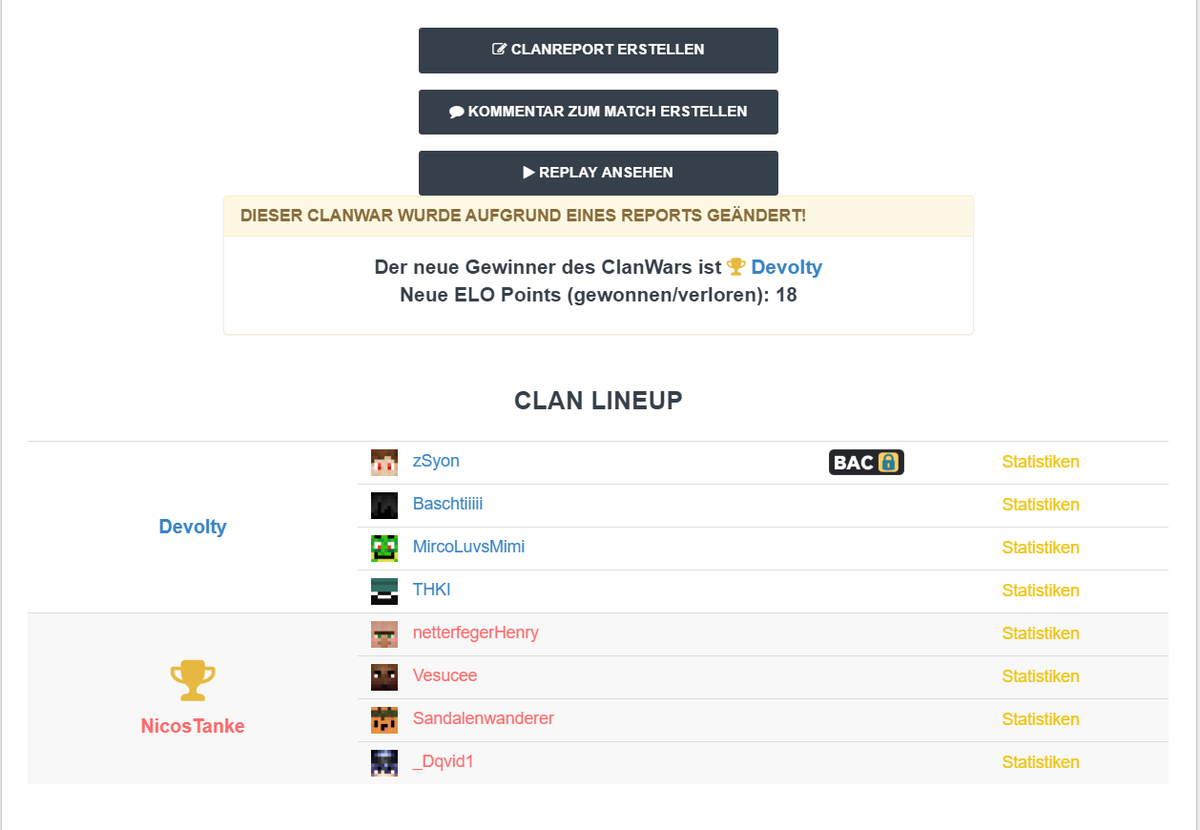The height and width of the screenshot is (830, 1200).
Task: Open Statistiken for netterfegerHenry
Action: coord(1041,634)
